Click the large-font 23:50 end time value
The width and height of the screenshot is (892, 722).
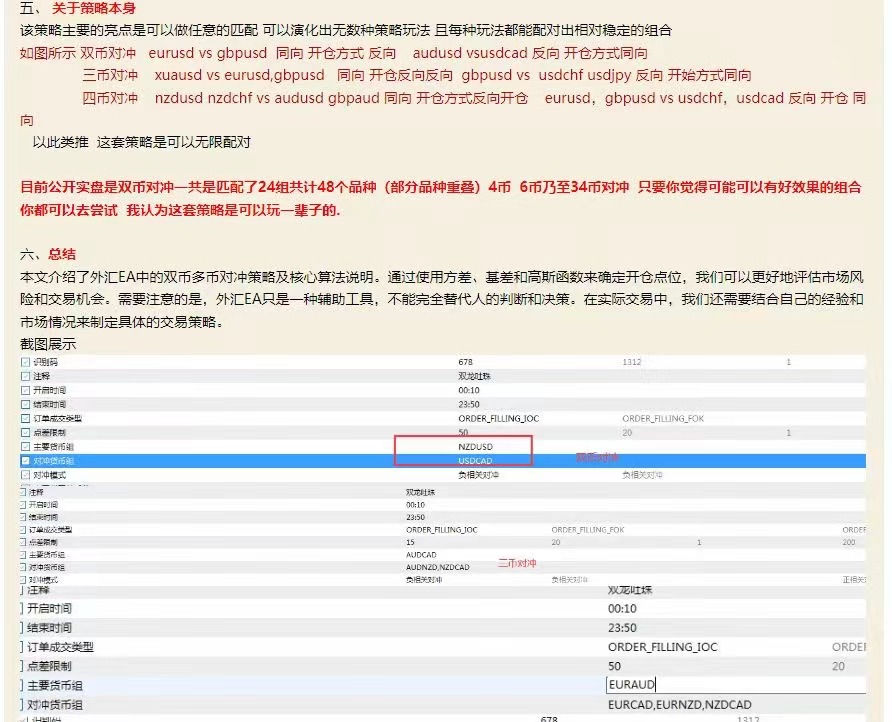pos(622,628)
